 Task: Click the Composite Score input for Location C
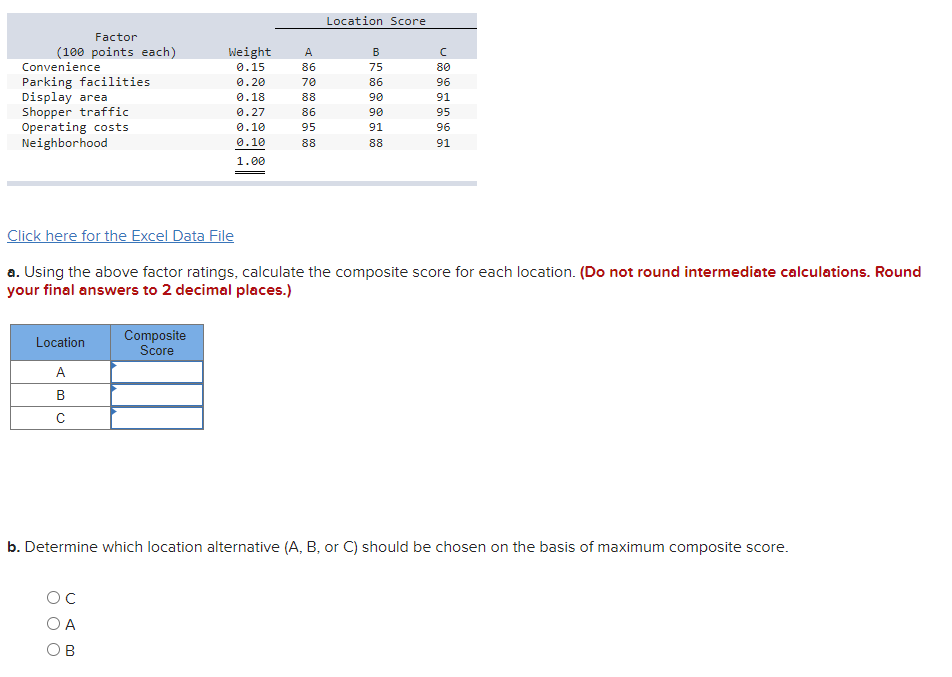[157, 417]
